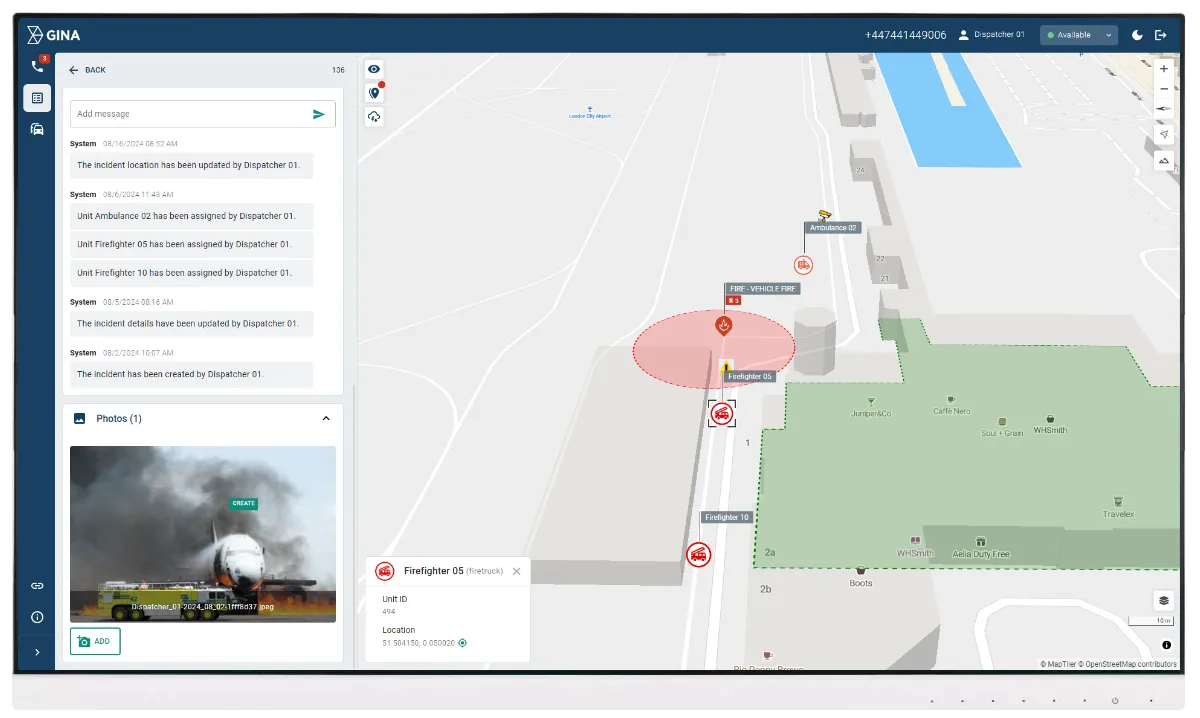1200x718 pixels.
Task: Expand the collapsed sidebar with the chevron
Action: point(37,652)
